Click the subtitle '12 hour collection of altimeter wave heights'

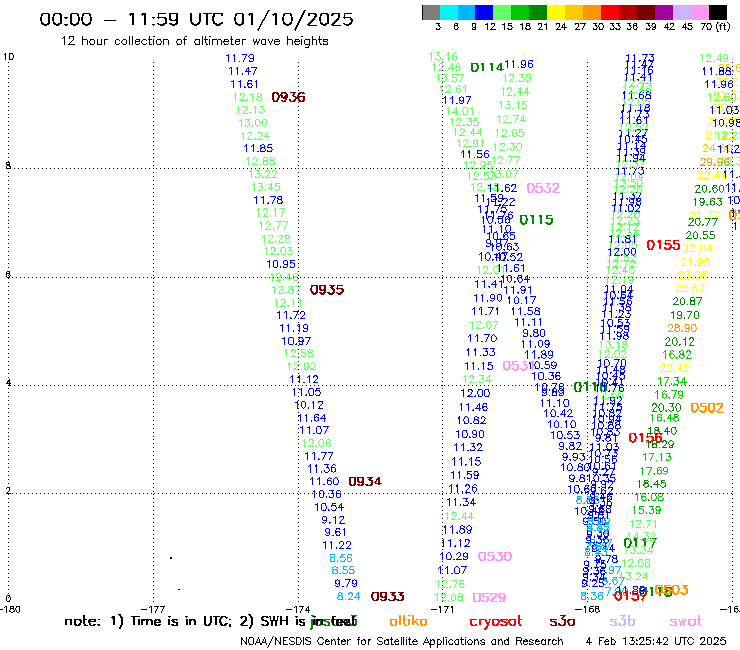tap(195, 41)
